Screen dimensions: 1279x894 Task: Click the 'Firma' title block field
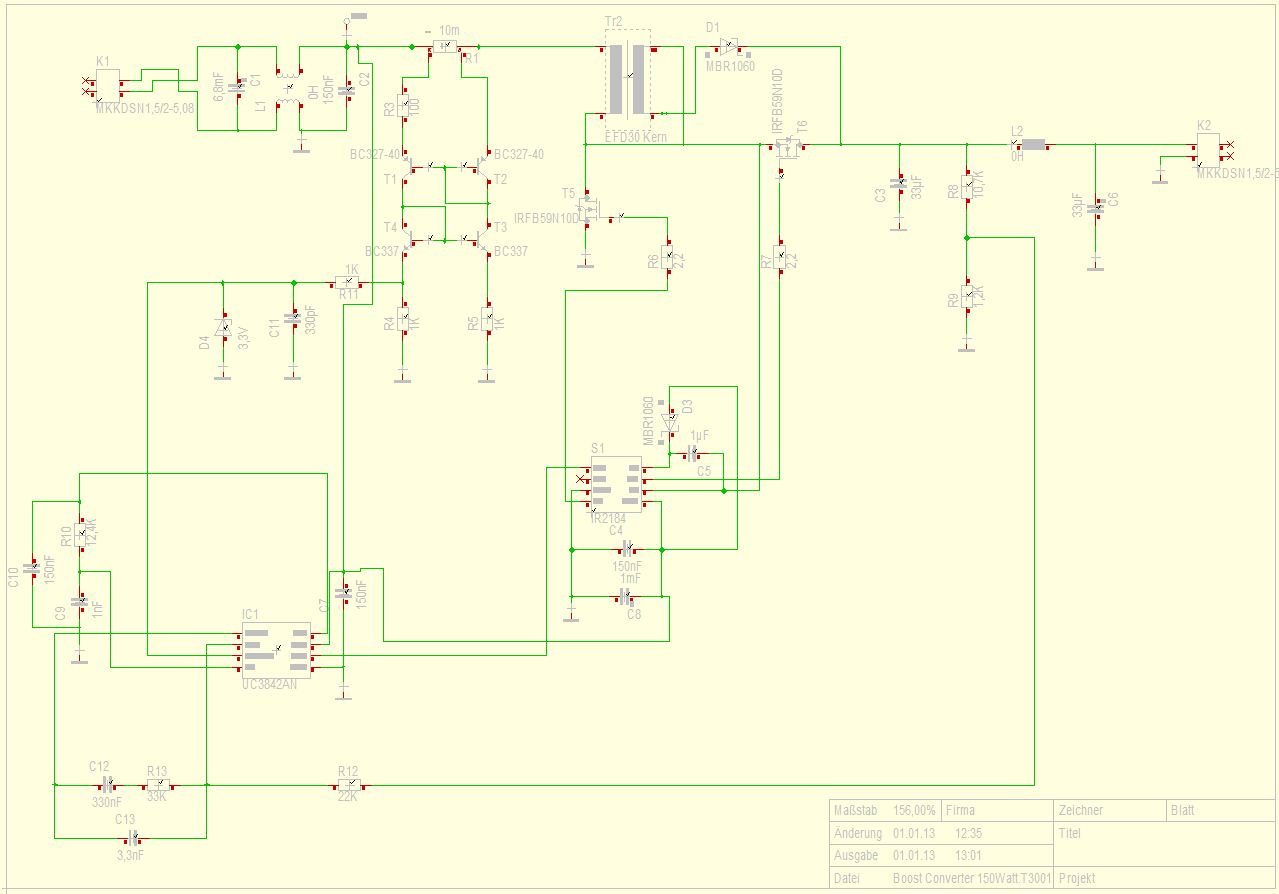coord(960,810)
